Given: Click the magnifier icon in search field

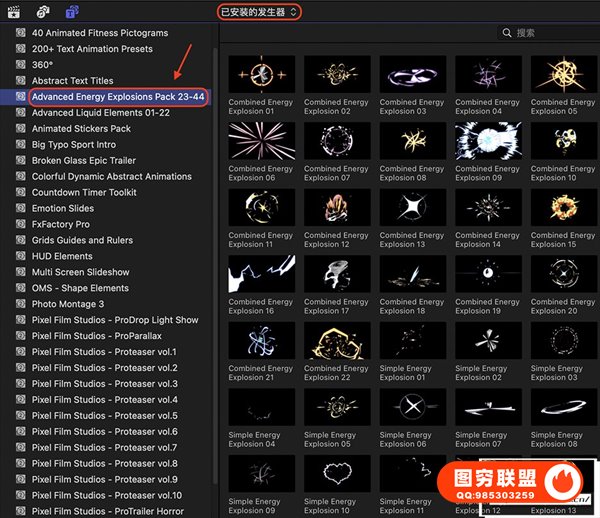Looking at the screenshot, I should (x=508, y=33).
